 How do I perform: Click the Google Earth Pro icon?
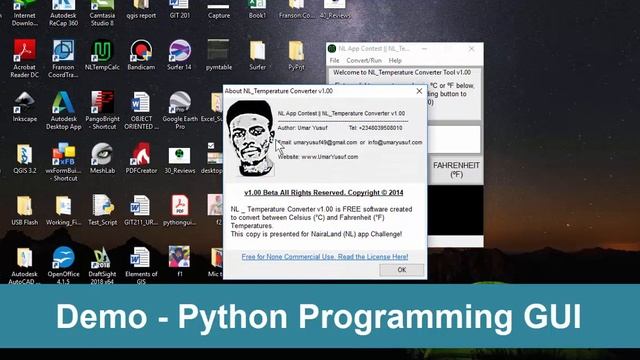tap(180, 110)
